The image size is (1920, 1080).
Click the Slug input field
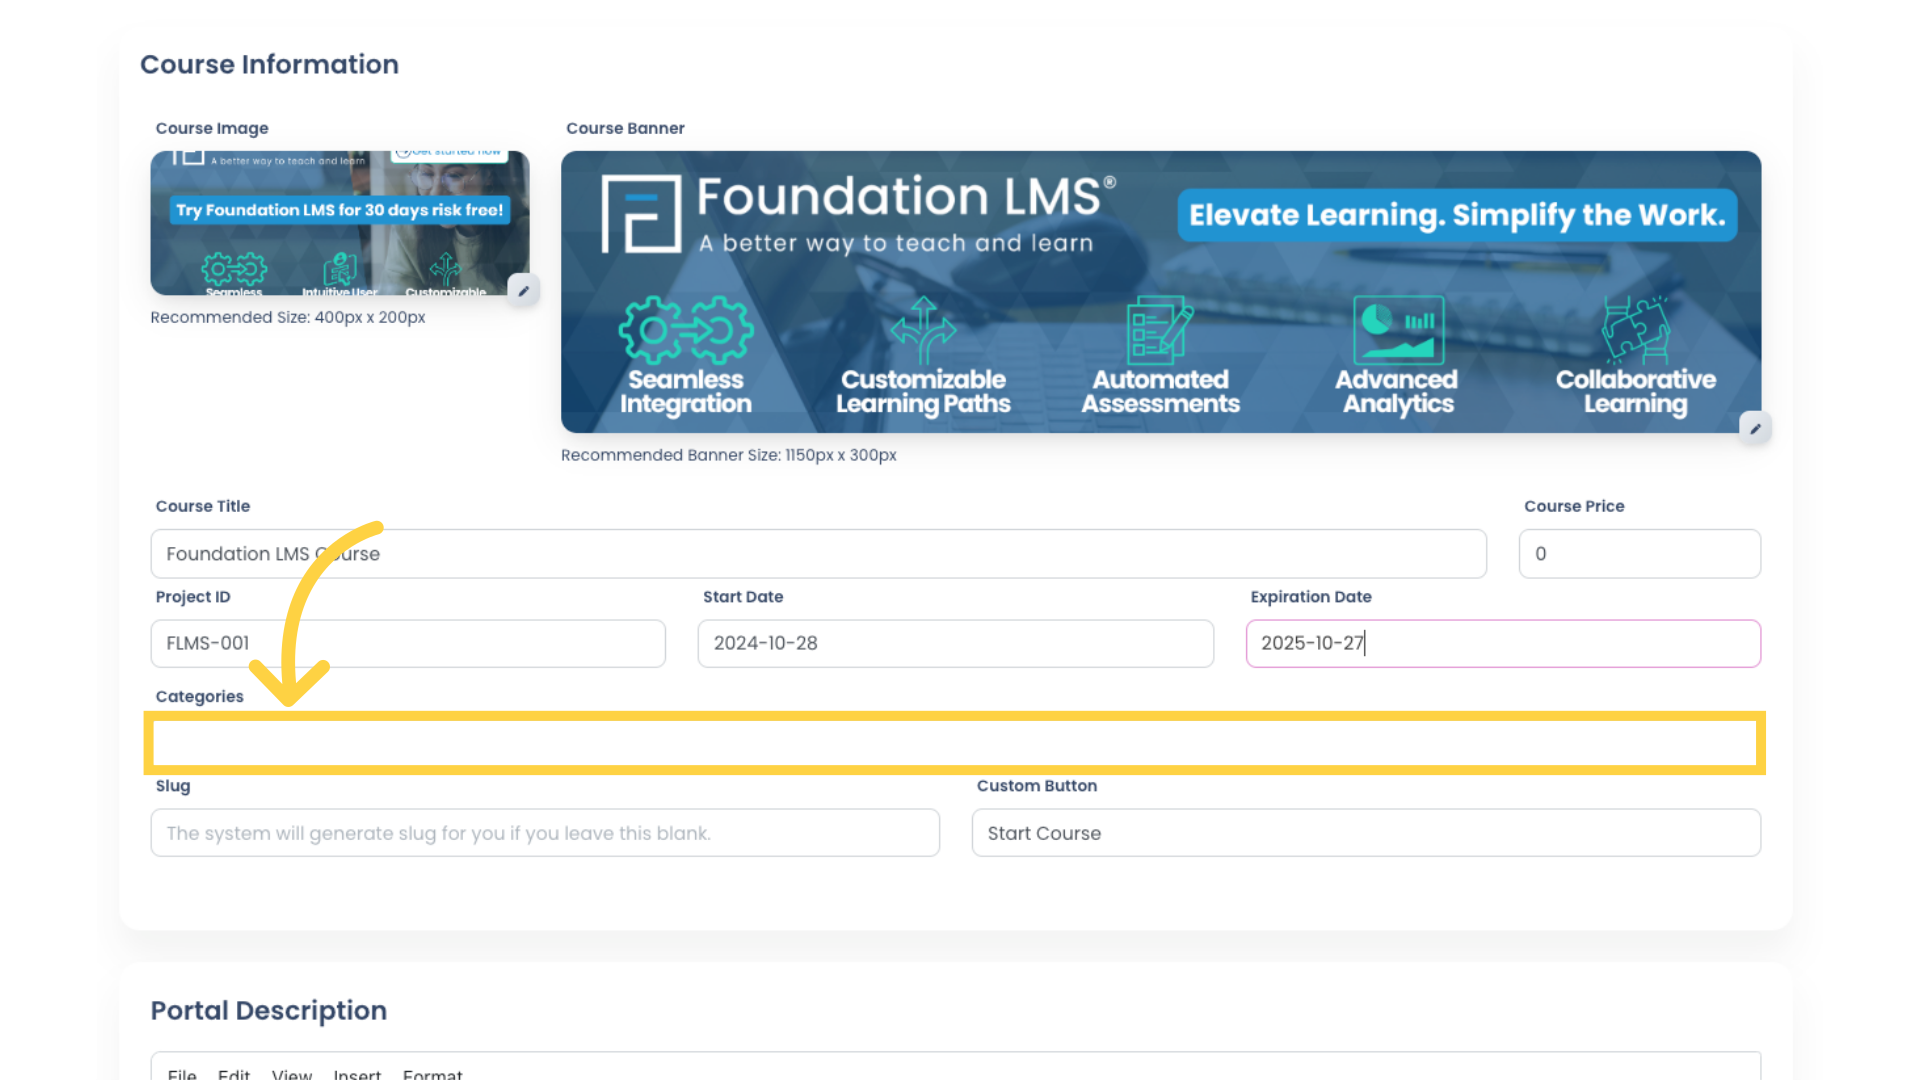545,832
